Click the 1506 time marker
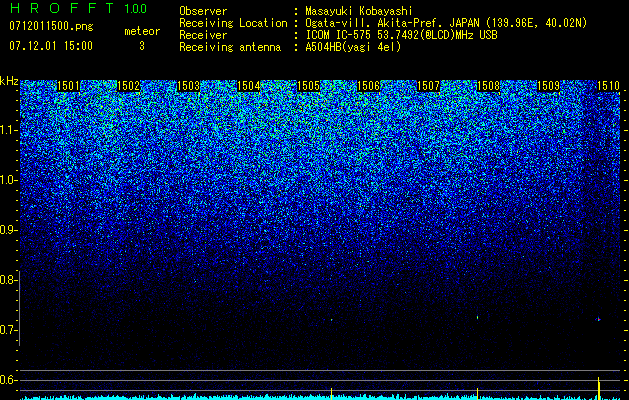The width and height of the screenshot is (629, 400). (368, 86)
